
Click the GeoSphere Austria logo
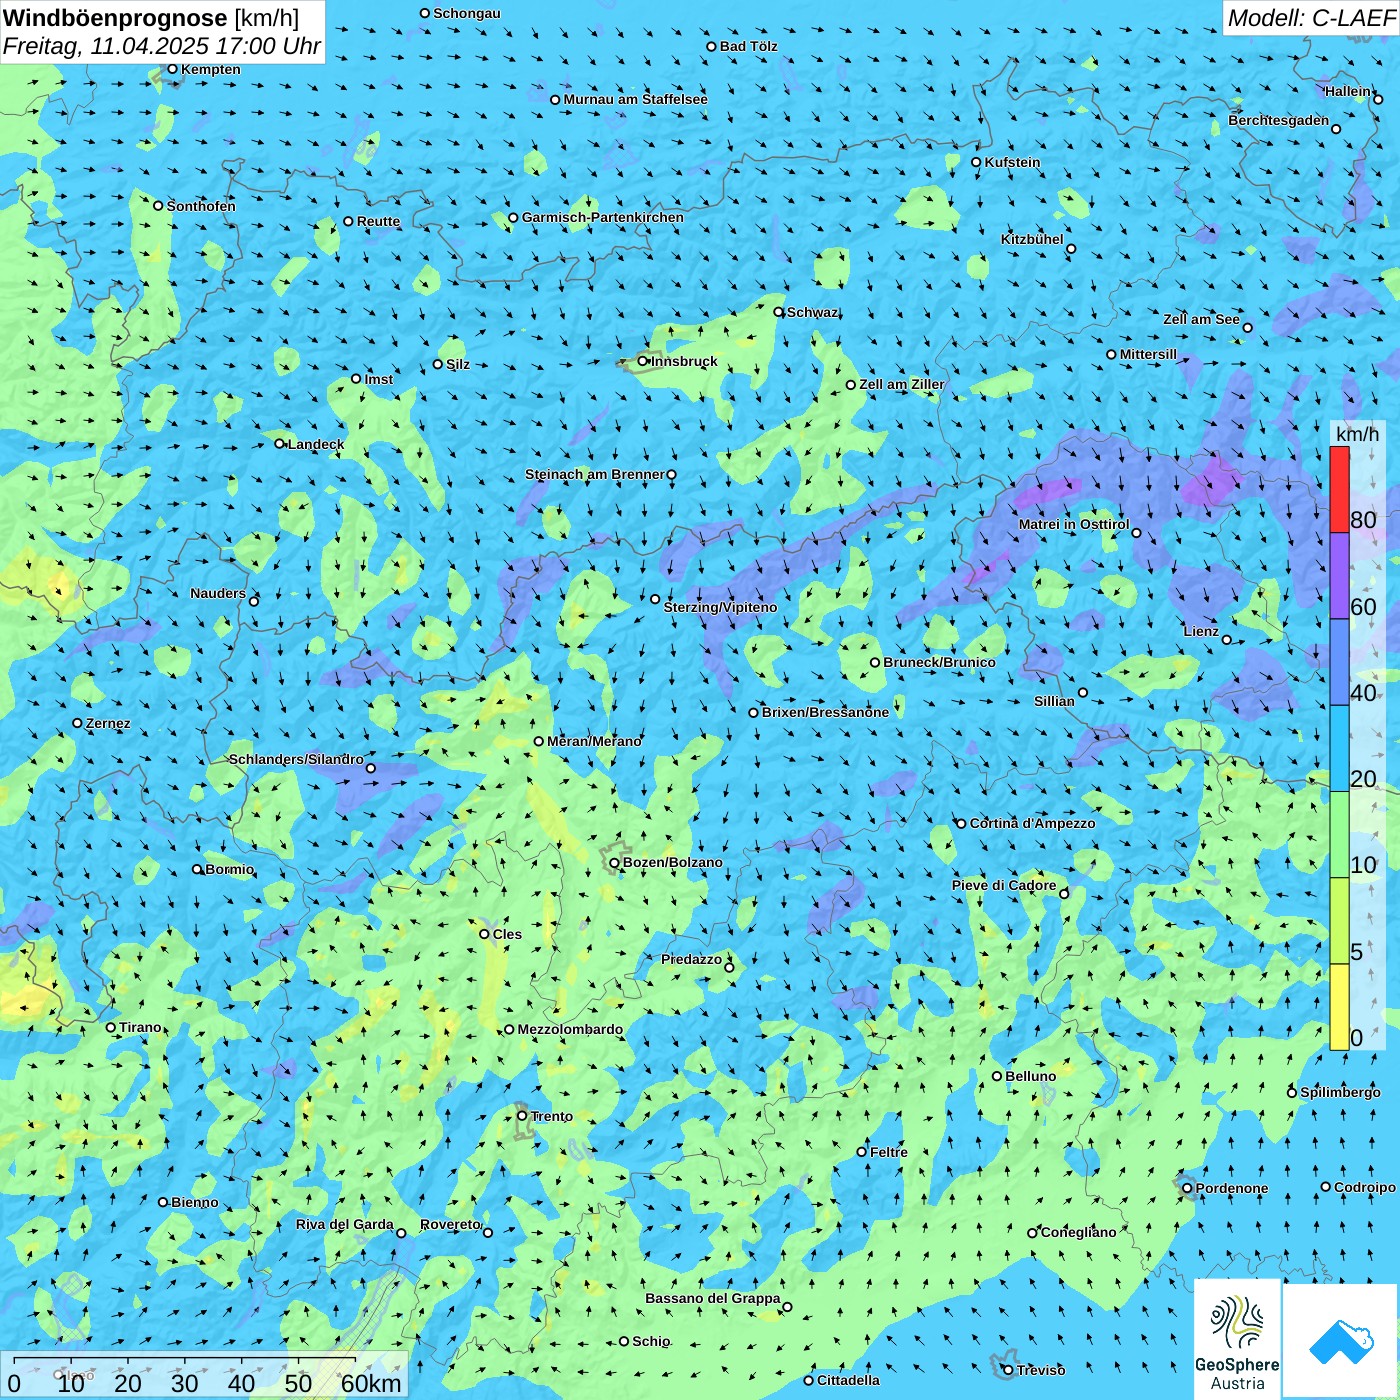1237,1338
